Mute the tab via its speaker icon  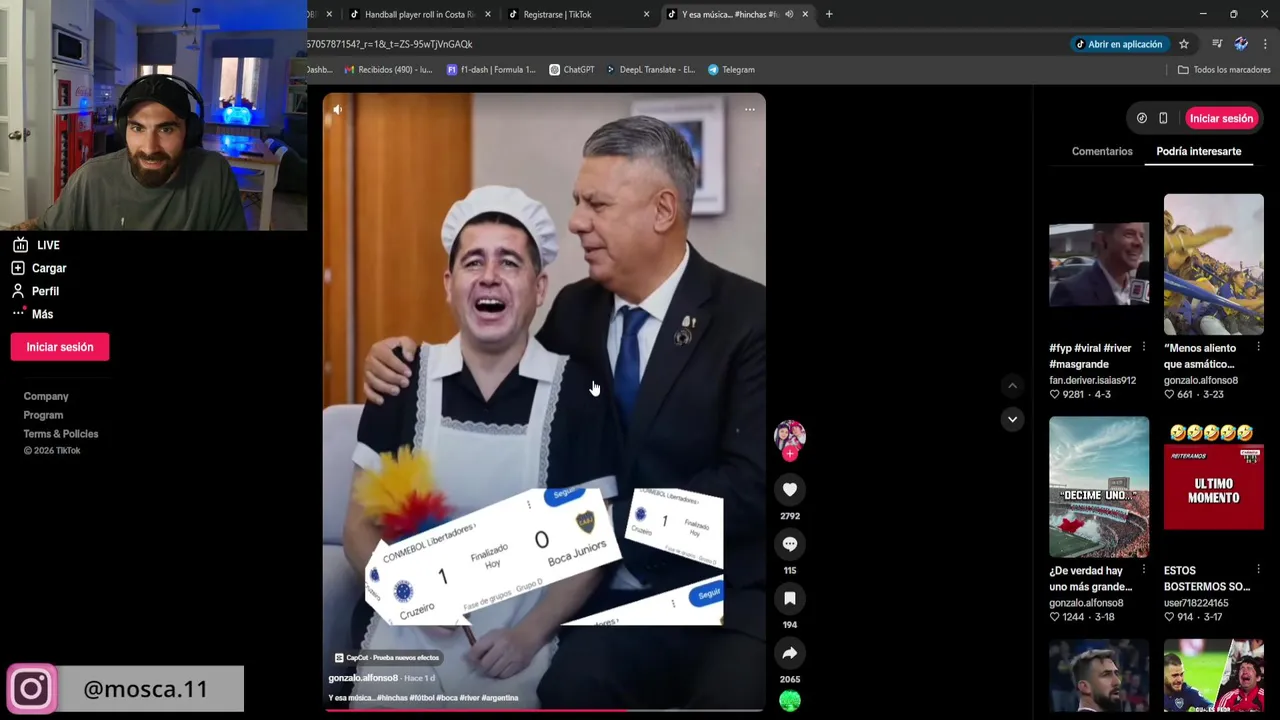[789, 14]
